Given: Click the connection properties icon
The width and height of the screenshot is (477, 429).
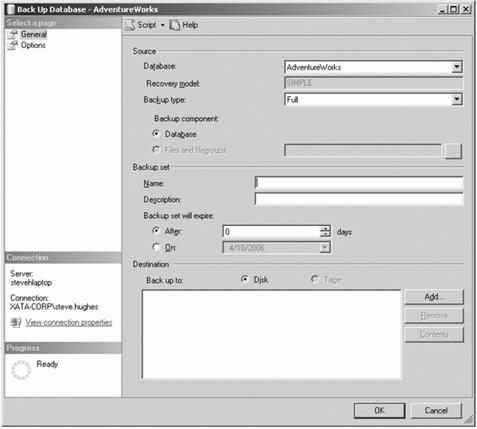Looking at the screenshot, I should tap(16, 323).
